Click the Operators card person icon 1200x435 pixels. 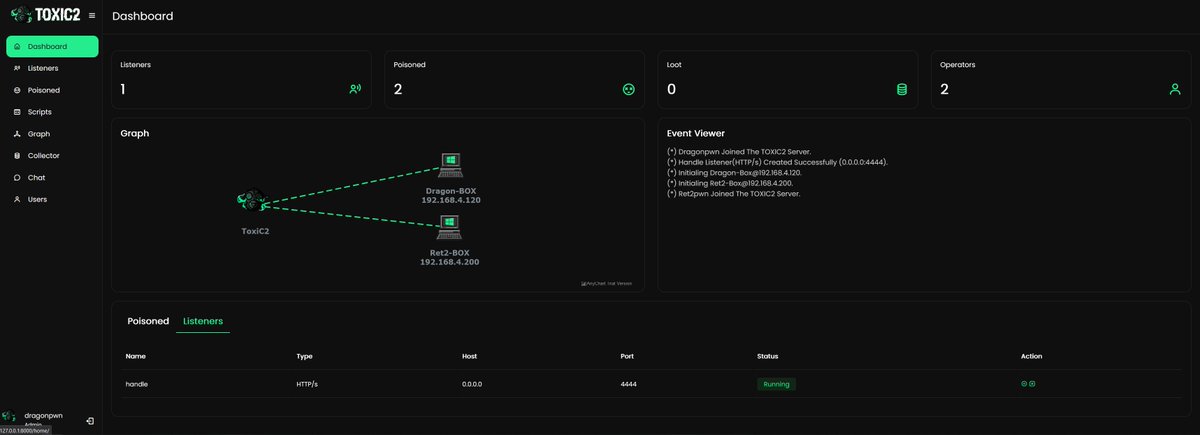click(1175, 89)
